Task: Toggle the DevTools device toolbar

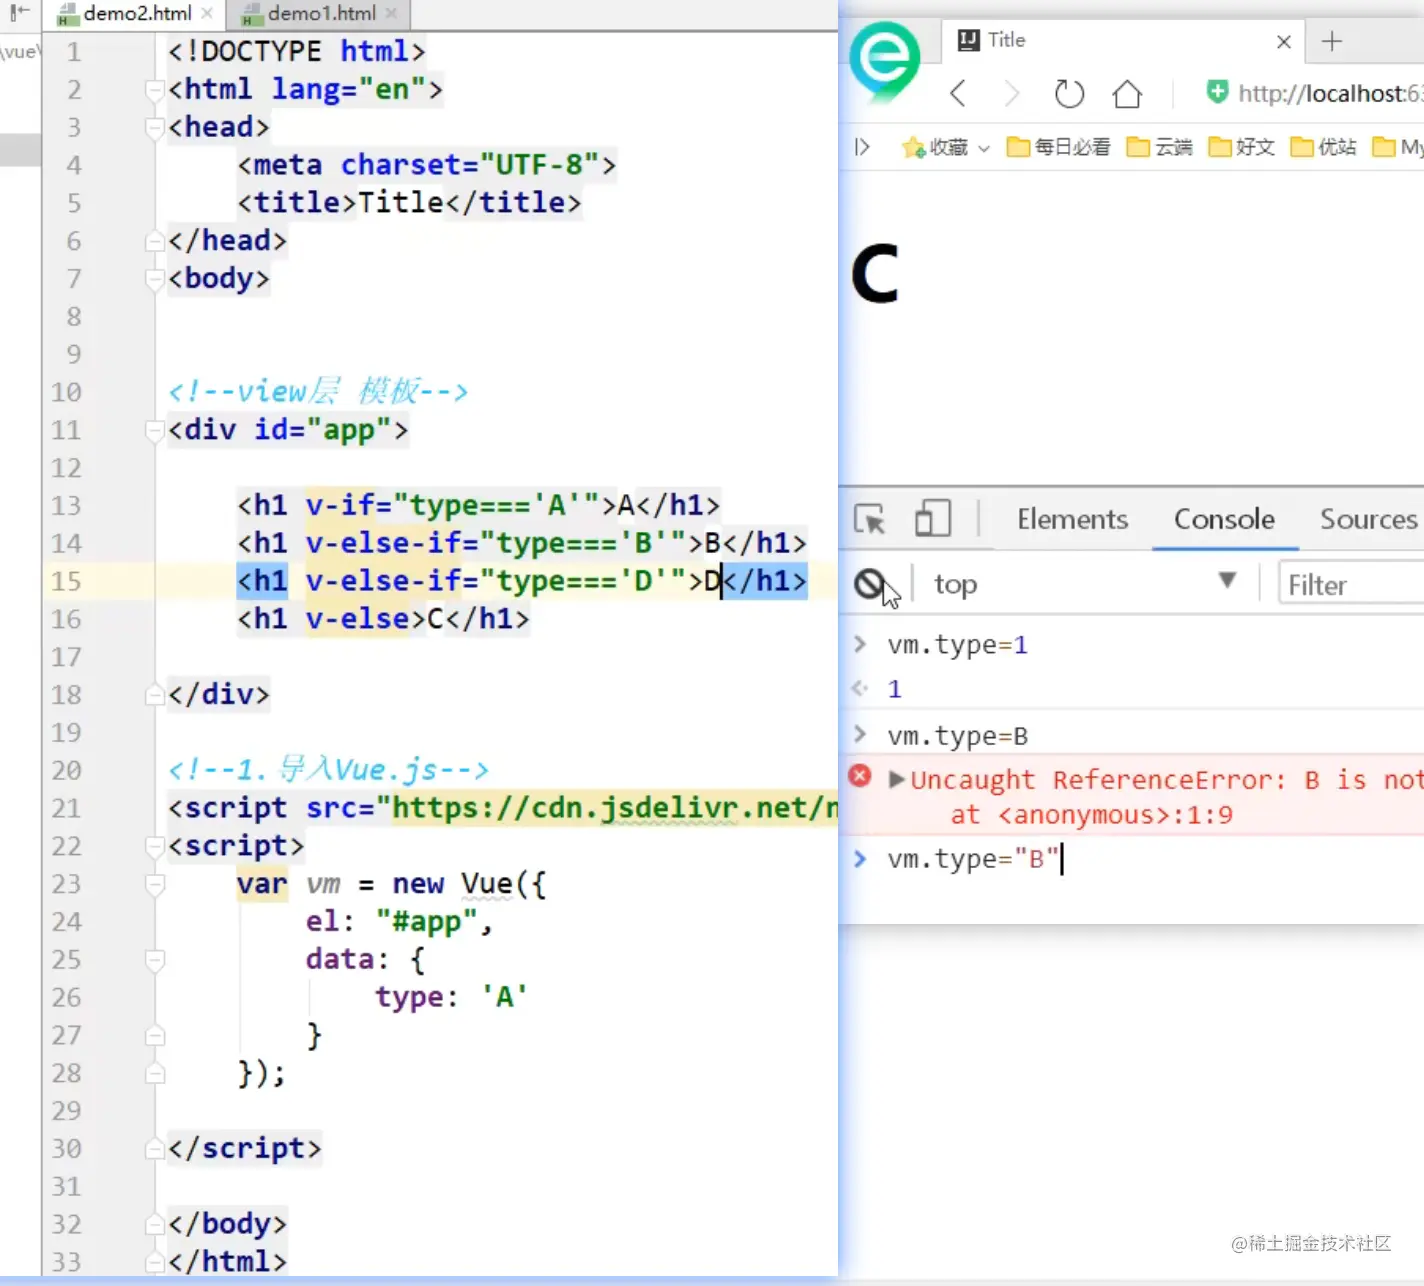Action: pyautogui.click(x=932, y=519)
